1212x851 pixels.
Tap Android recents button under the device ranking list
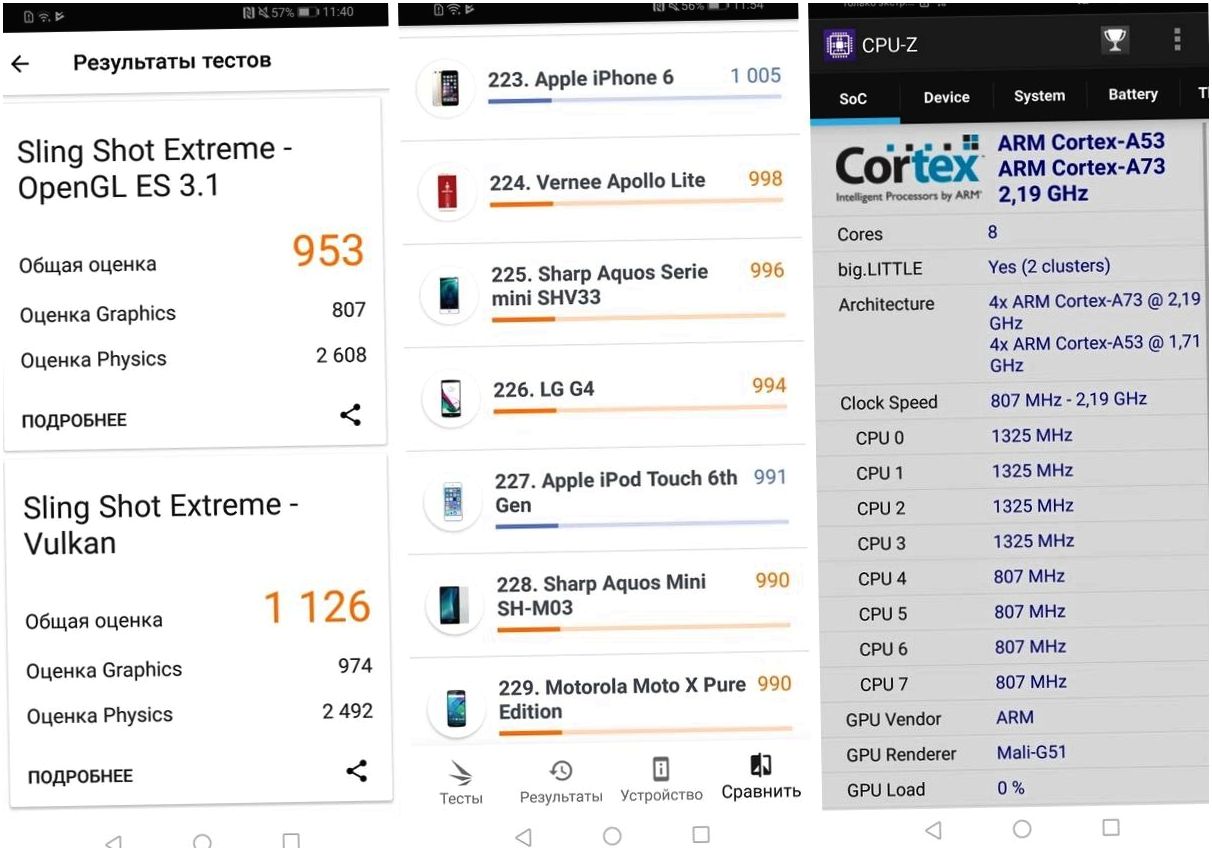pyautogui.click(x=701, y=834)
